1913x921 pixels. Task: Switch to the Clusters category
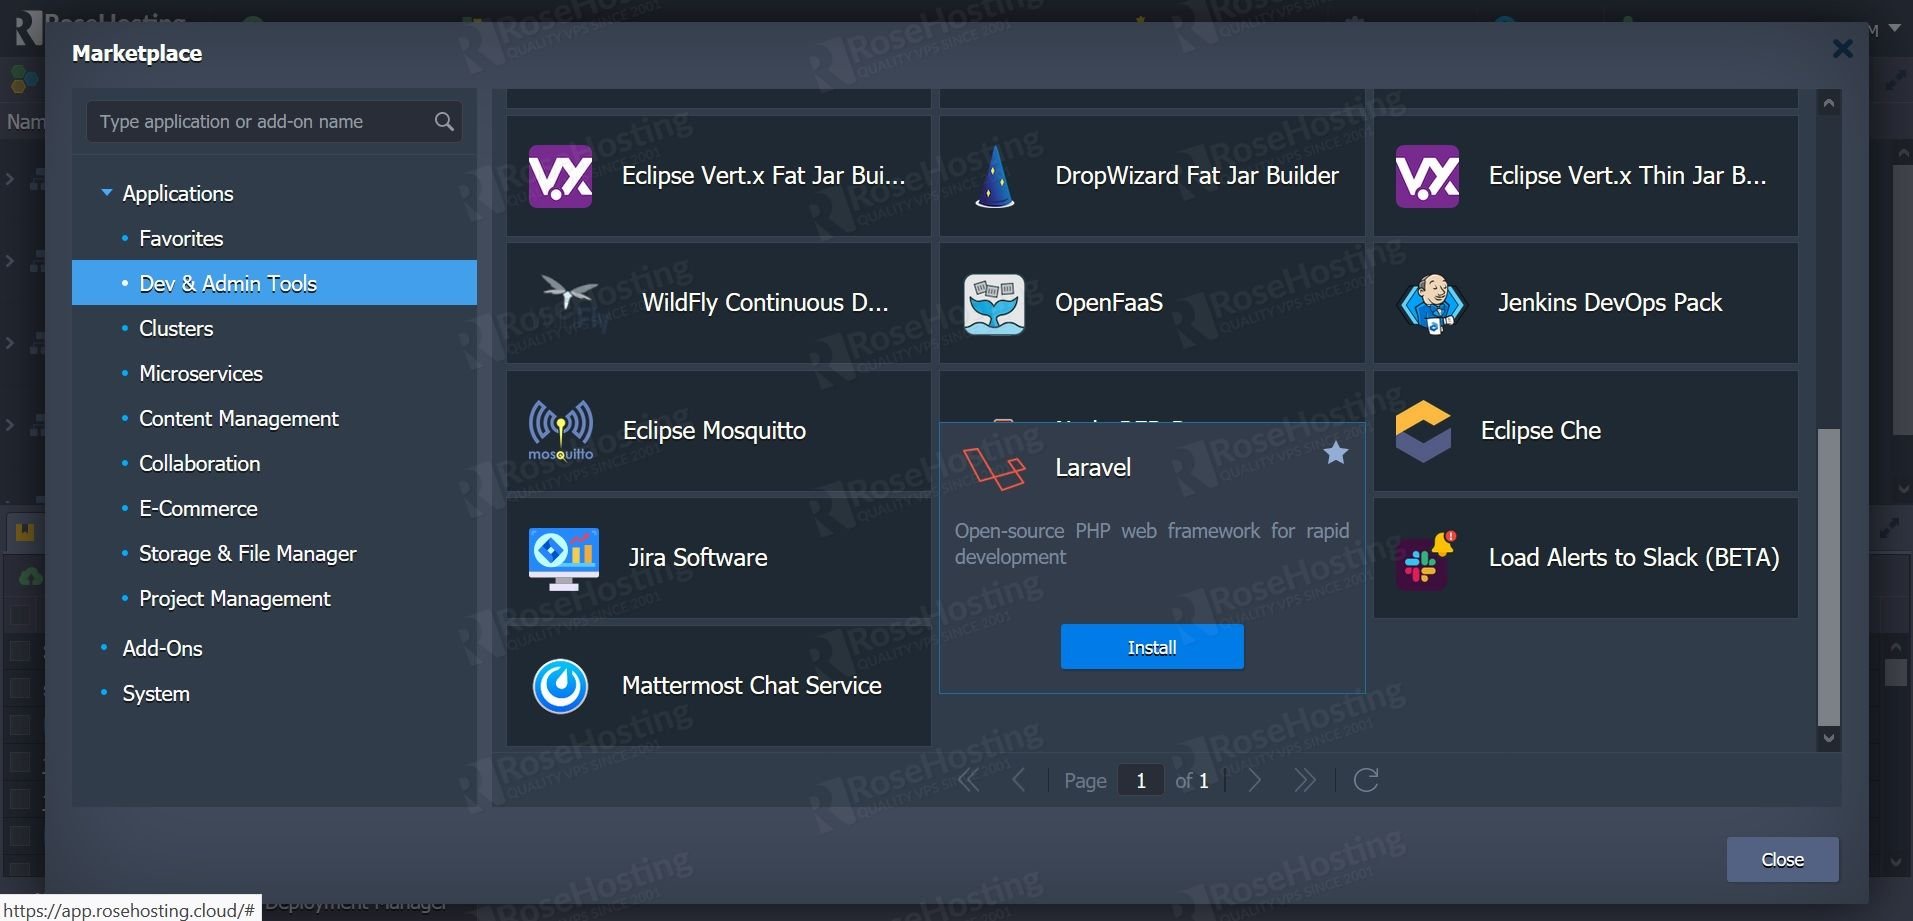(x=176, y=328)
